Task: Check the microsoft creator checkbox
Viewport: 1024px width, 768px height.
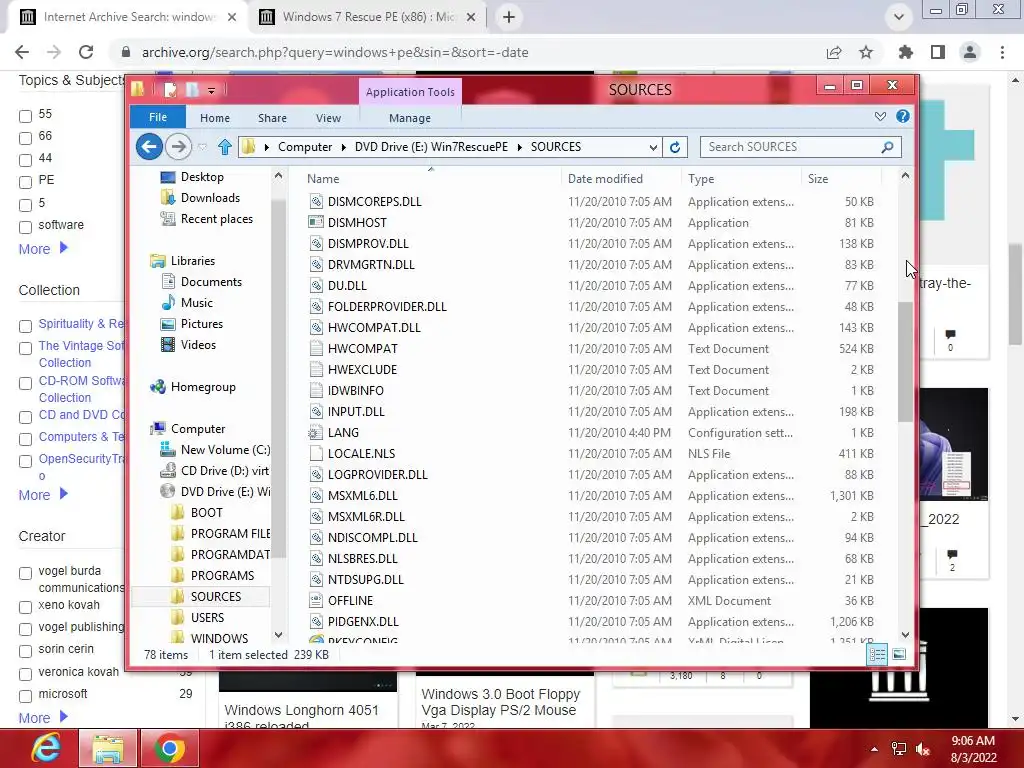Action: (25, 696)
